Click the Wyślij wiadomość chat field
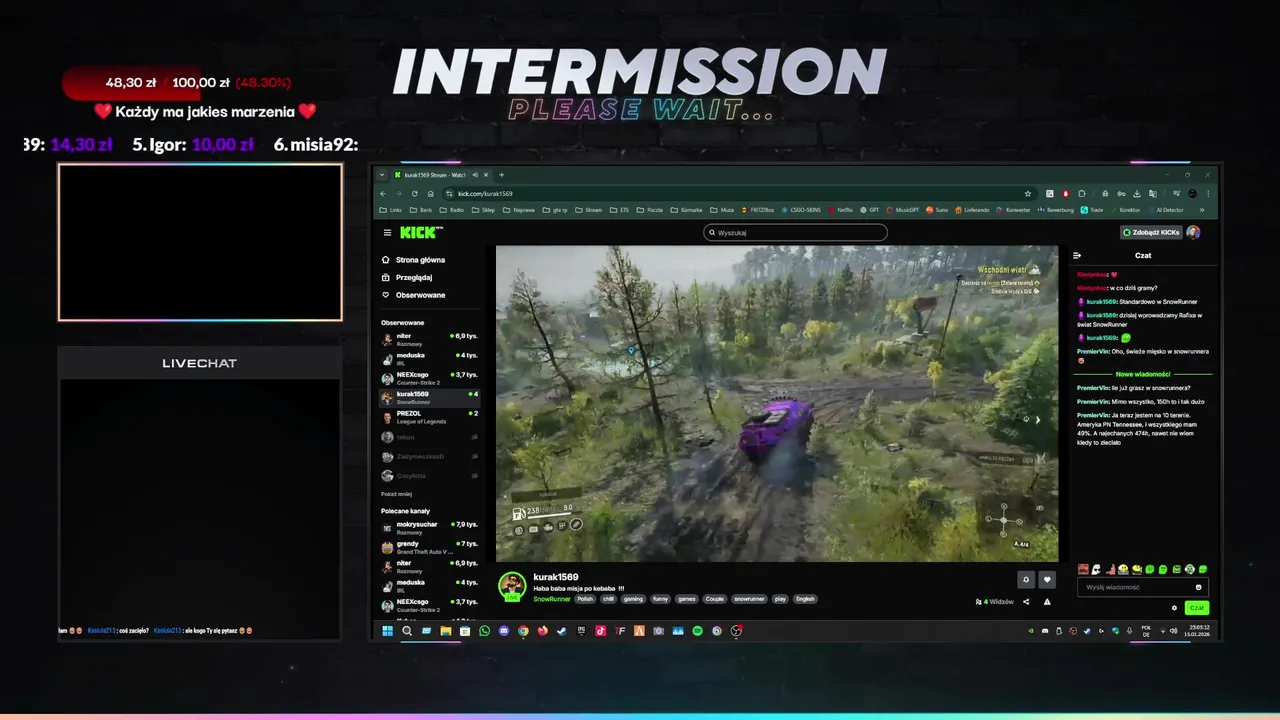Viewport: 1280px width, 720px height. point(1143,587)
